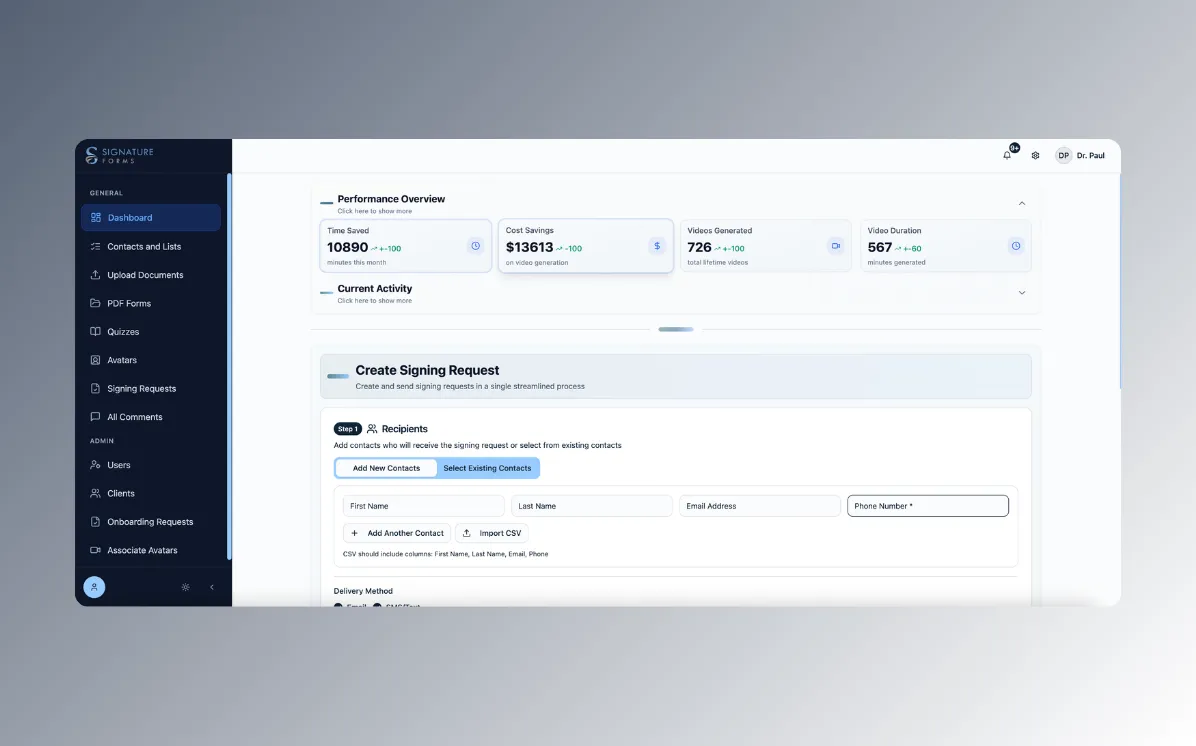Viewport: 1196px width, 746px height.
Task: Click inside the First Name field
Action: point(422,505)
